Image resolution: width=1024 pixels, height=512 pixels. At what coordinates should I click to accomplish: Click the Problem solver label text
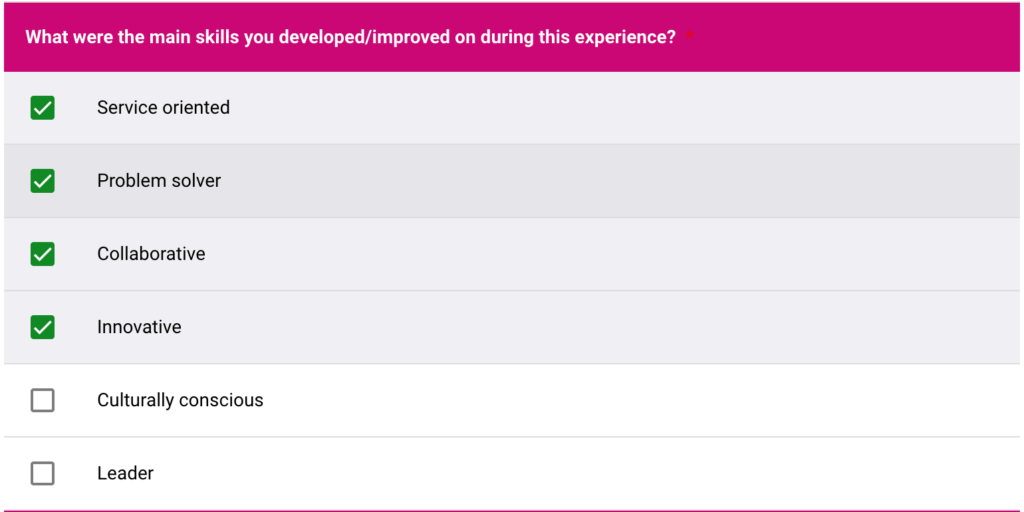(159, 181)
